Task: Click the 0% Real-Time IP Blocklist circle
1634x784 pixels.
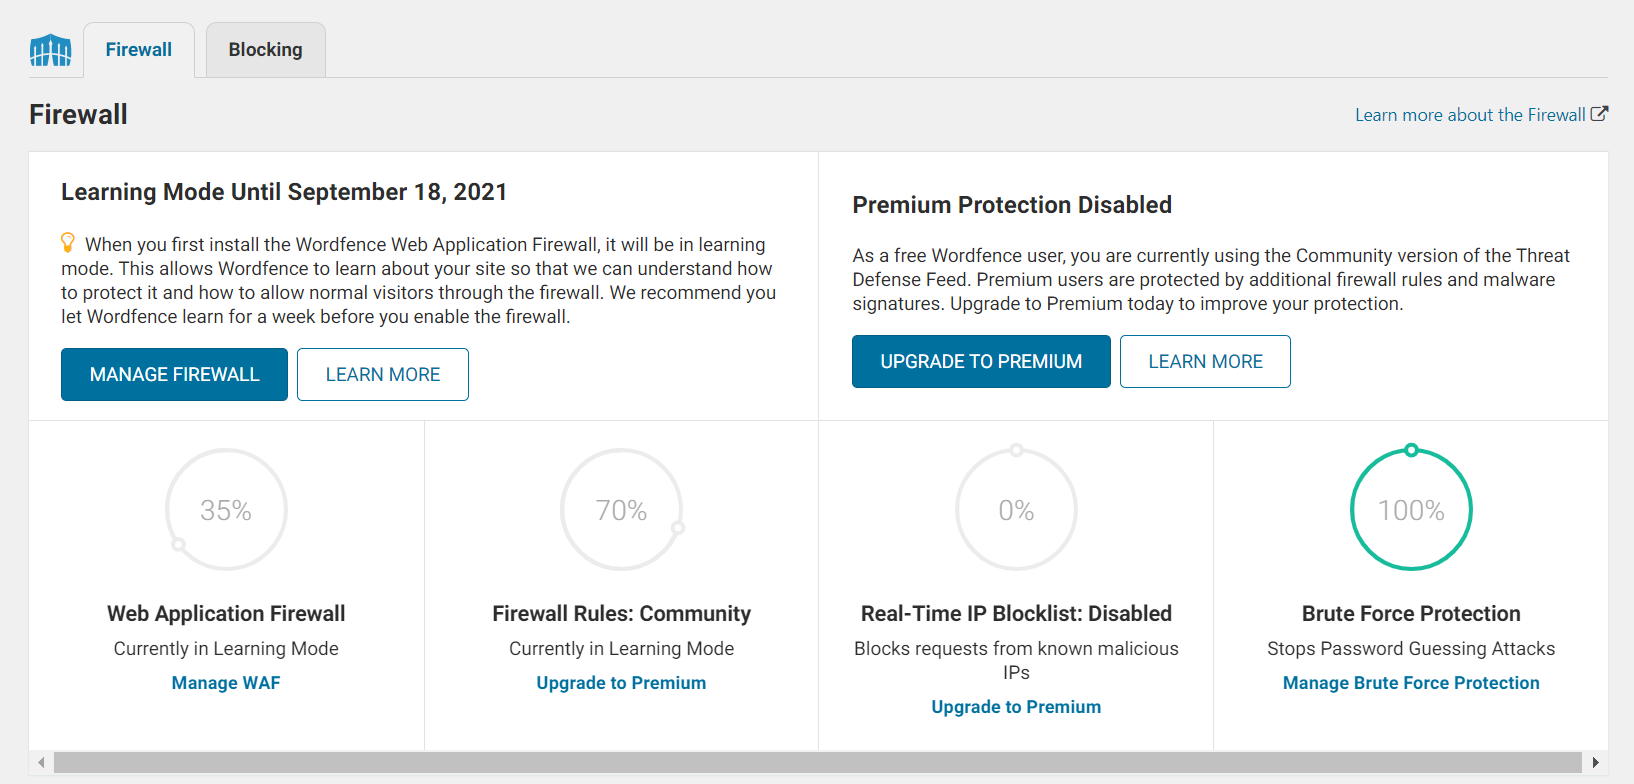Action: click(x=1016, y=510)
